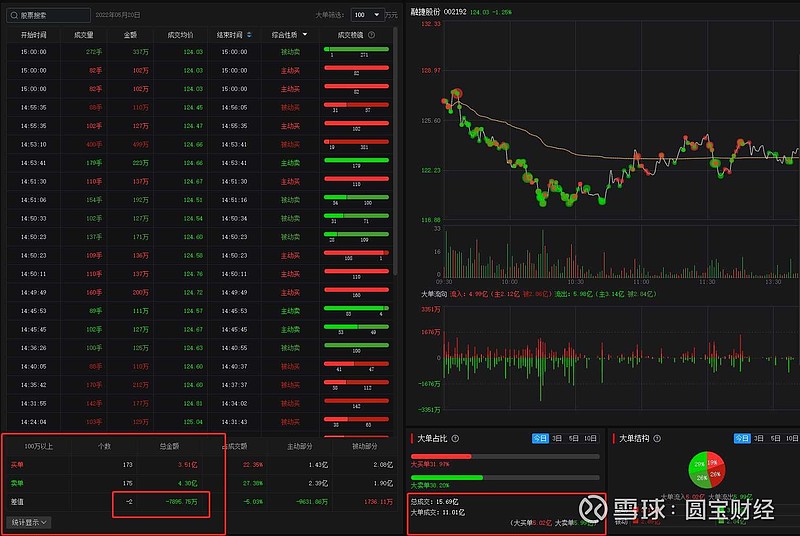Click the 14:24:04 start time cell
800x536 pixels.
pyautogui.click(x=33, y=422)
